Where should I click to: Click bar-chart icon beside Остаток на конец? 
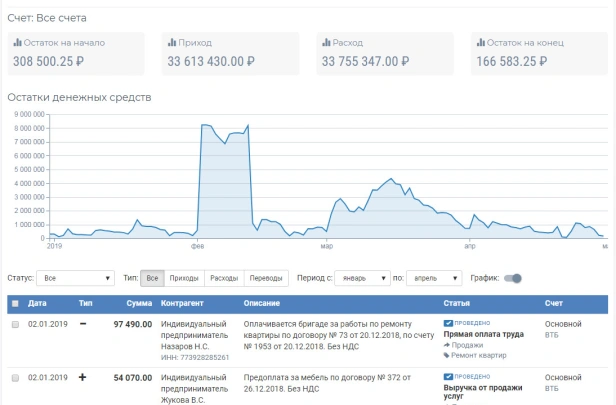point(480,42)
